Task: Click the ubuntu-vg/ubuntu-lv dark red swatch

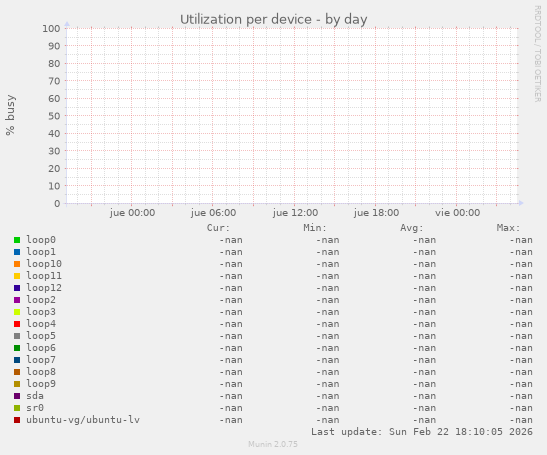Action: pos(17,420)
